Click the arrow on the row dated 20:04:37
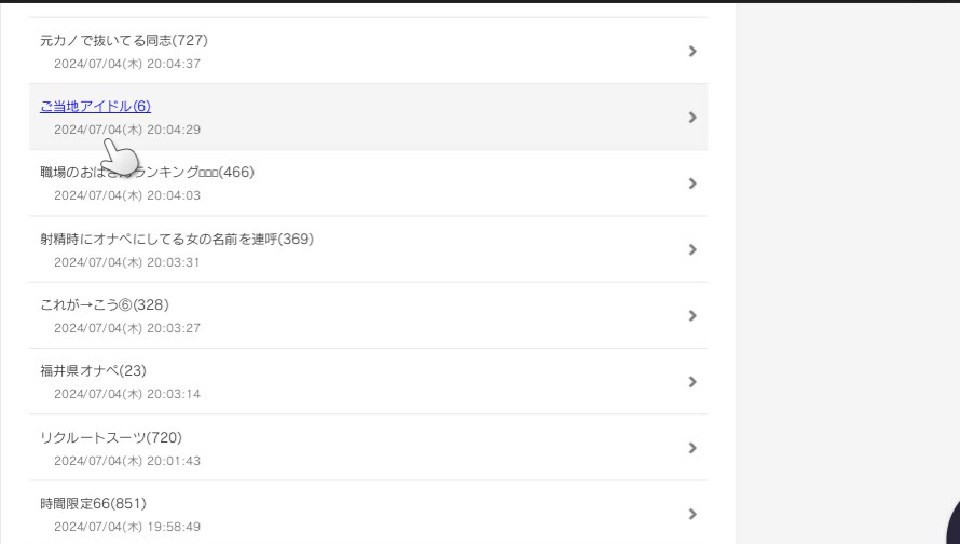This screenshot has width=960, height=544. 692,51
